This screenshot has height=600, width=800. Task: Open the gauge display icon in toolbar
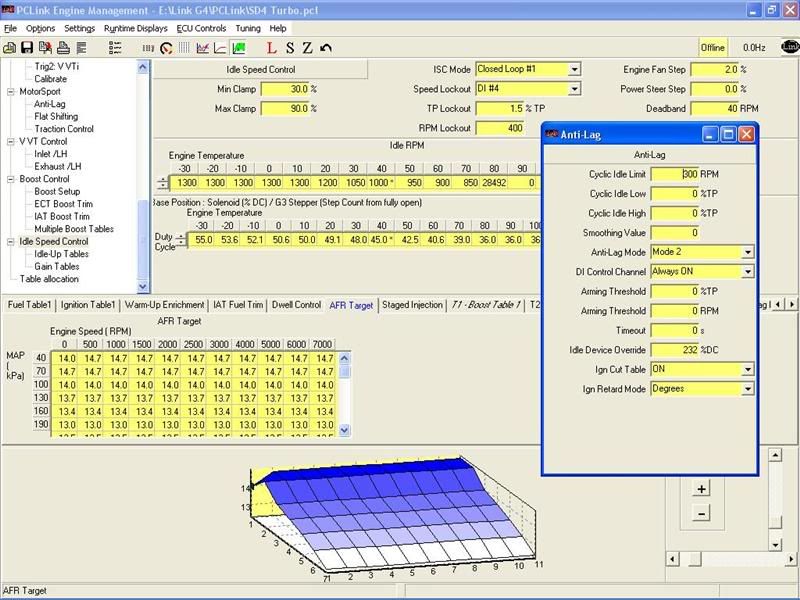164,48
